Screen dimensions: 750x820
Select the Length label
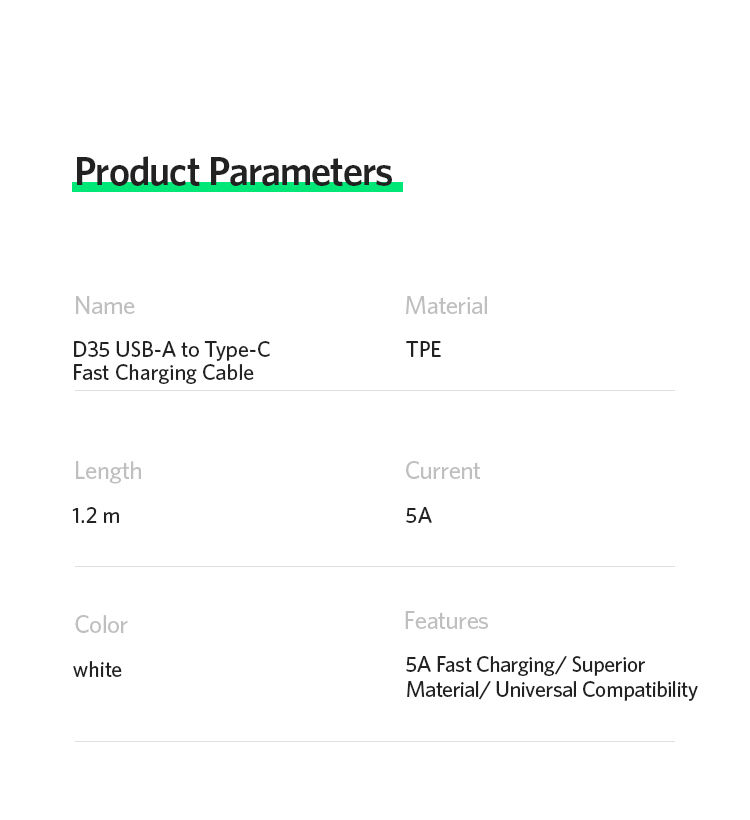click(108, 471)
